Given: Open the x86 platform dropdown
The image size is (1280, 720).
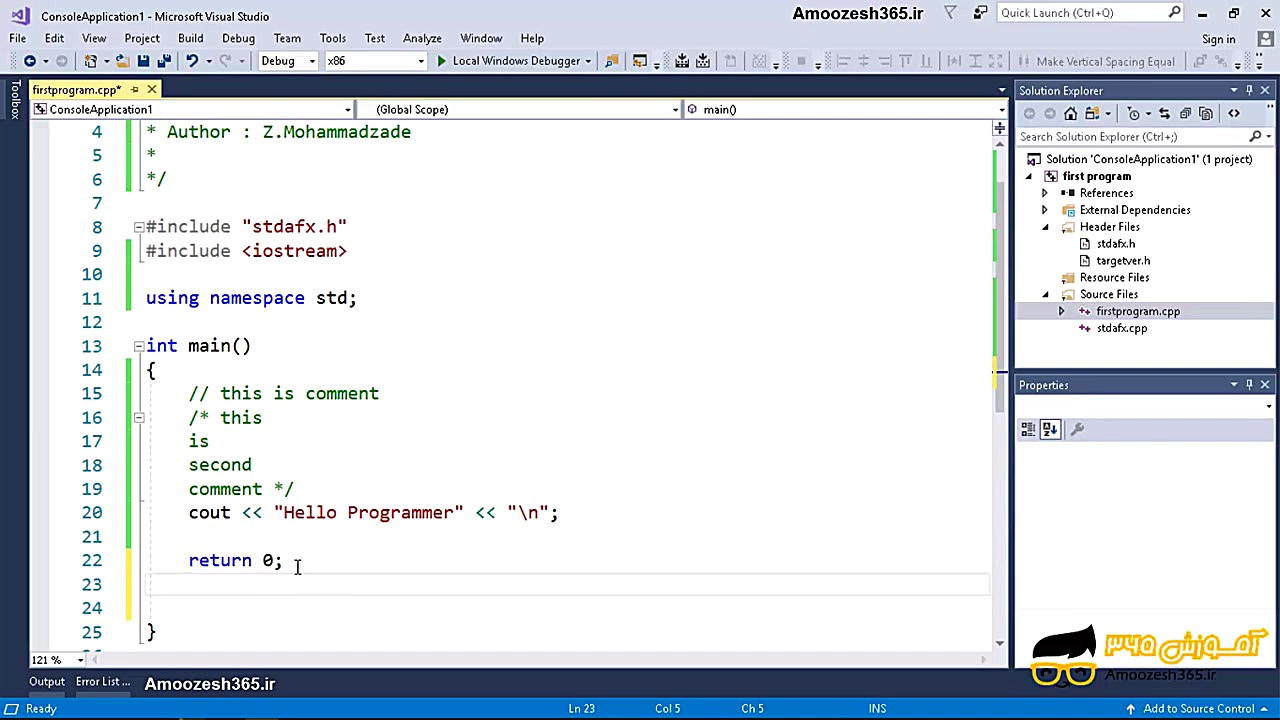Looking at the screenshot, I should point(420,61).
